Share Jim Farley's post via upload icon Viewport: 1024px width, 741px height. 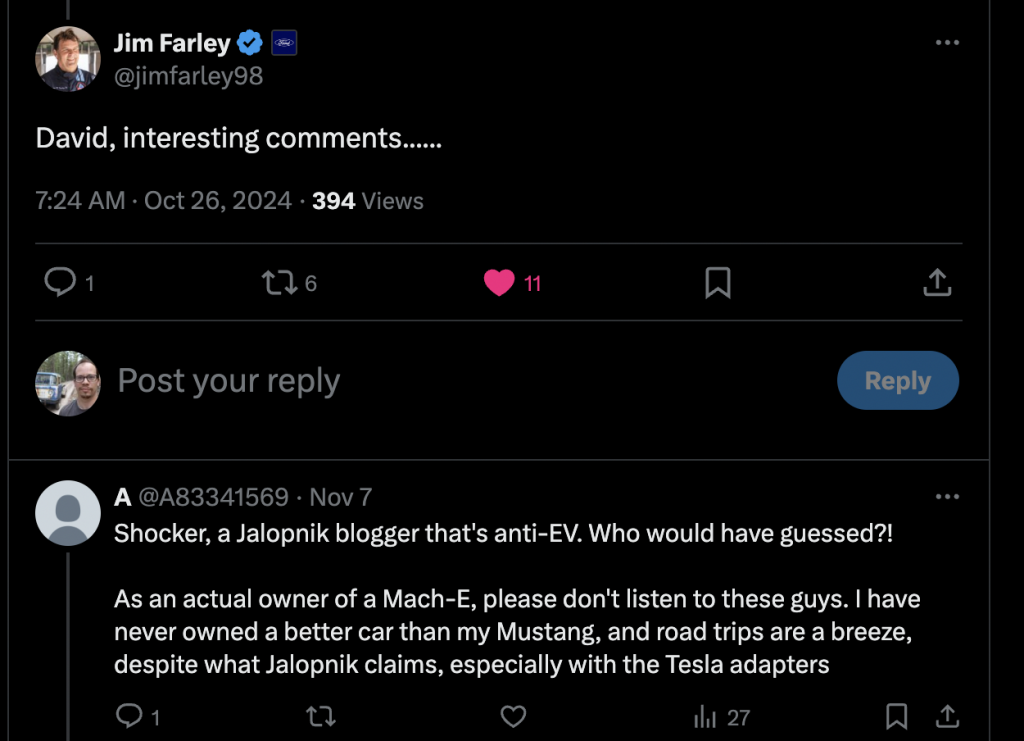(937, 283)
